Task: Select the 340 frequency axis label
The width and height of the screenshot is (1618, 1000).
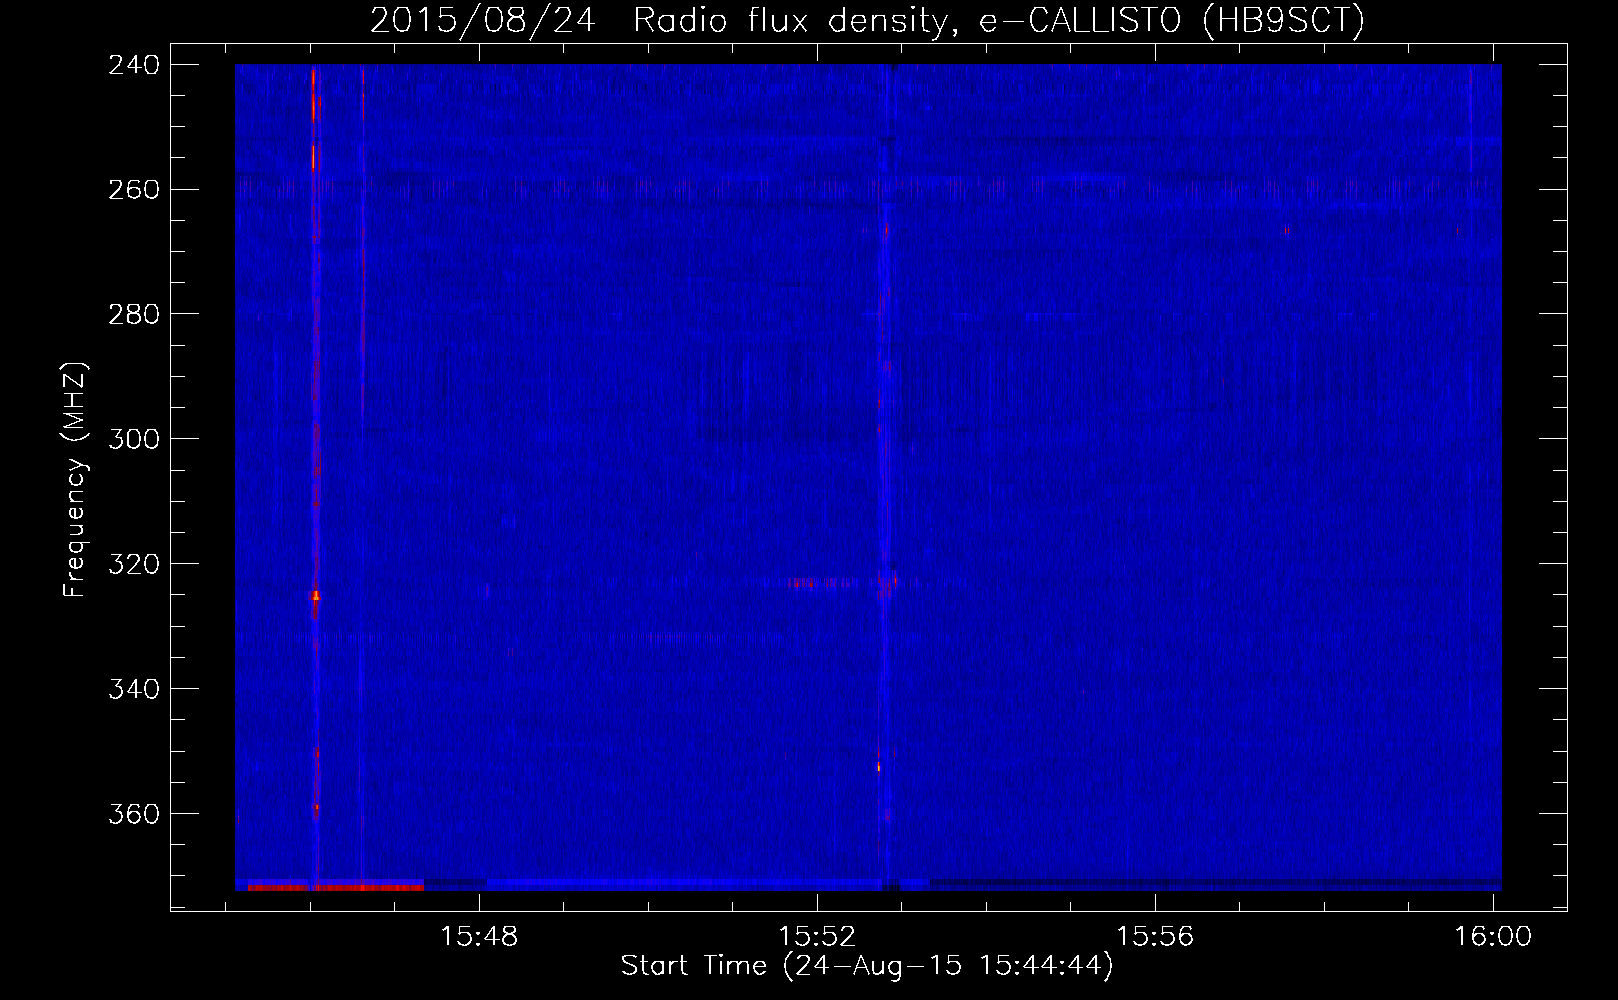Action: point(134,690)
